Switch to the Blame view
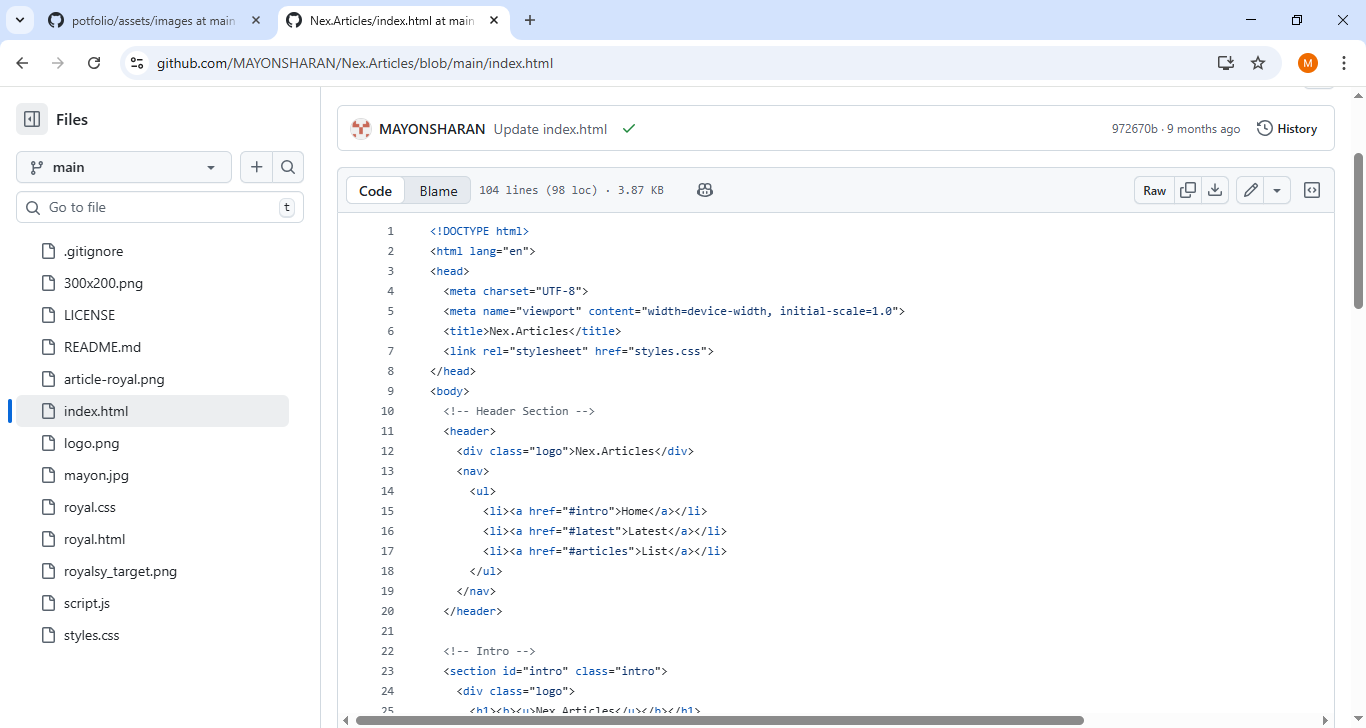The width and height of the screenshot is (1366, 728). (438, 191)
